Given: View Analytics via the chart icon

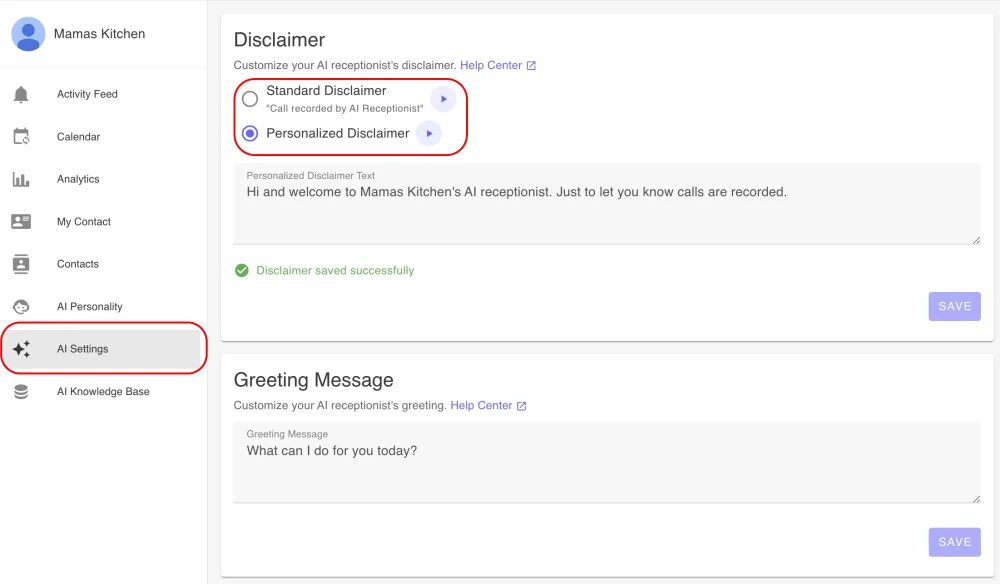Looking at the screenshot, I should pyautogui.click(x=20, y=178).
